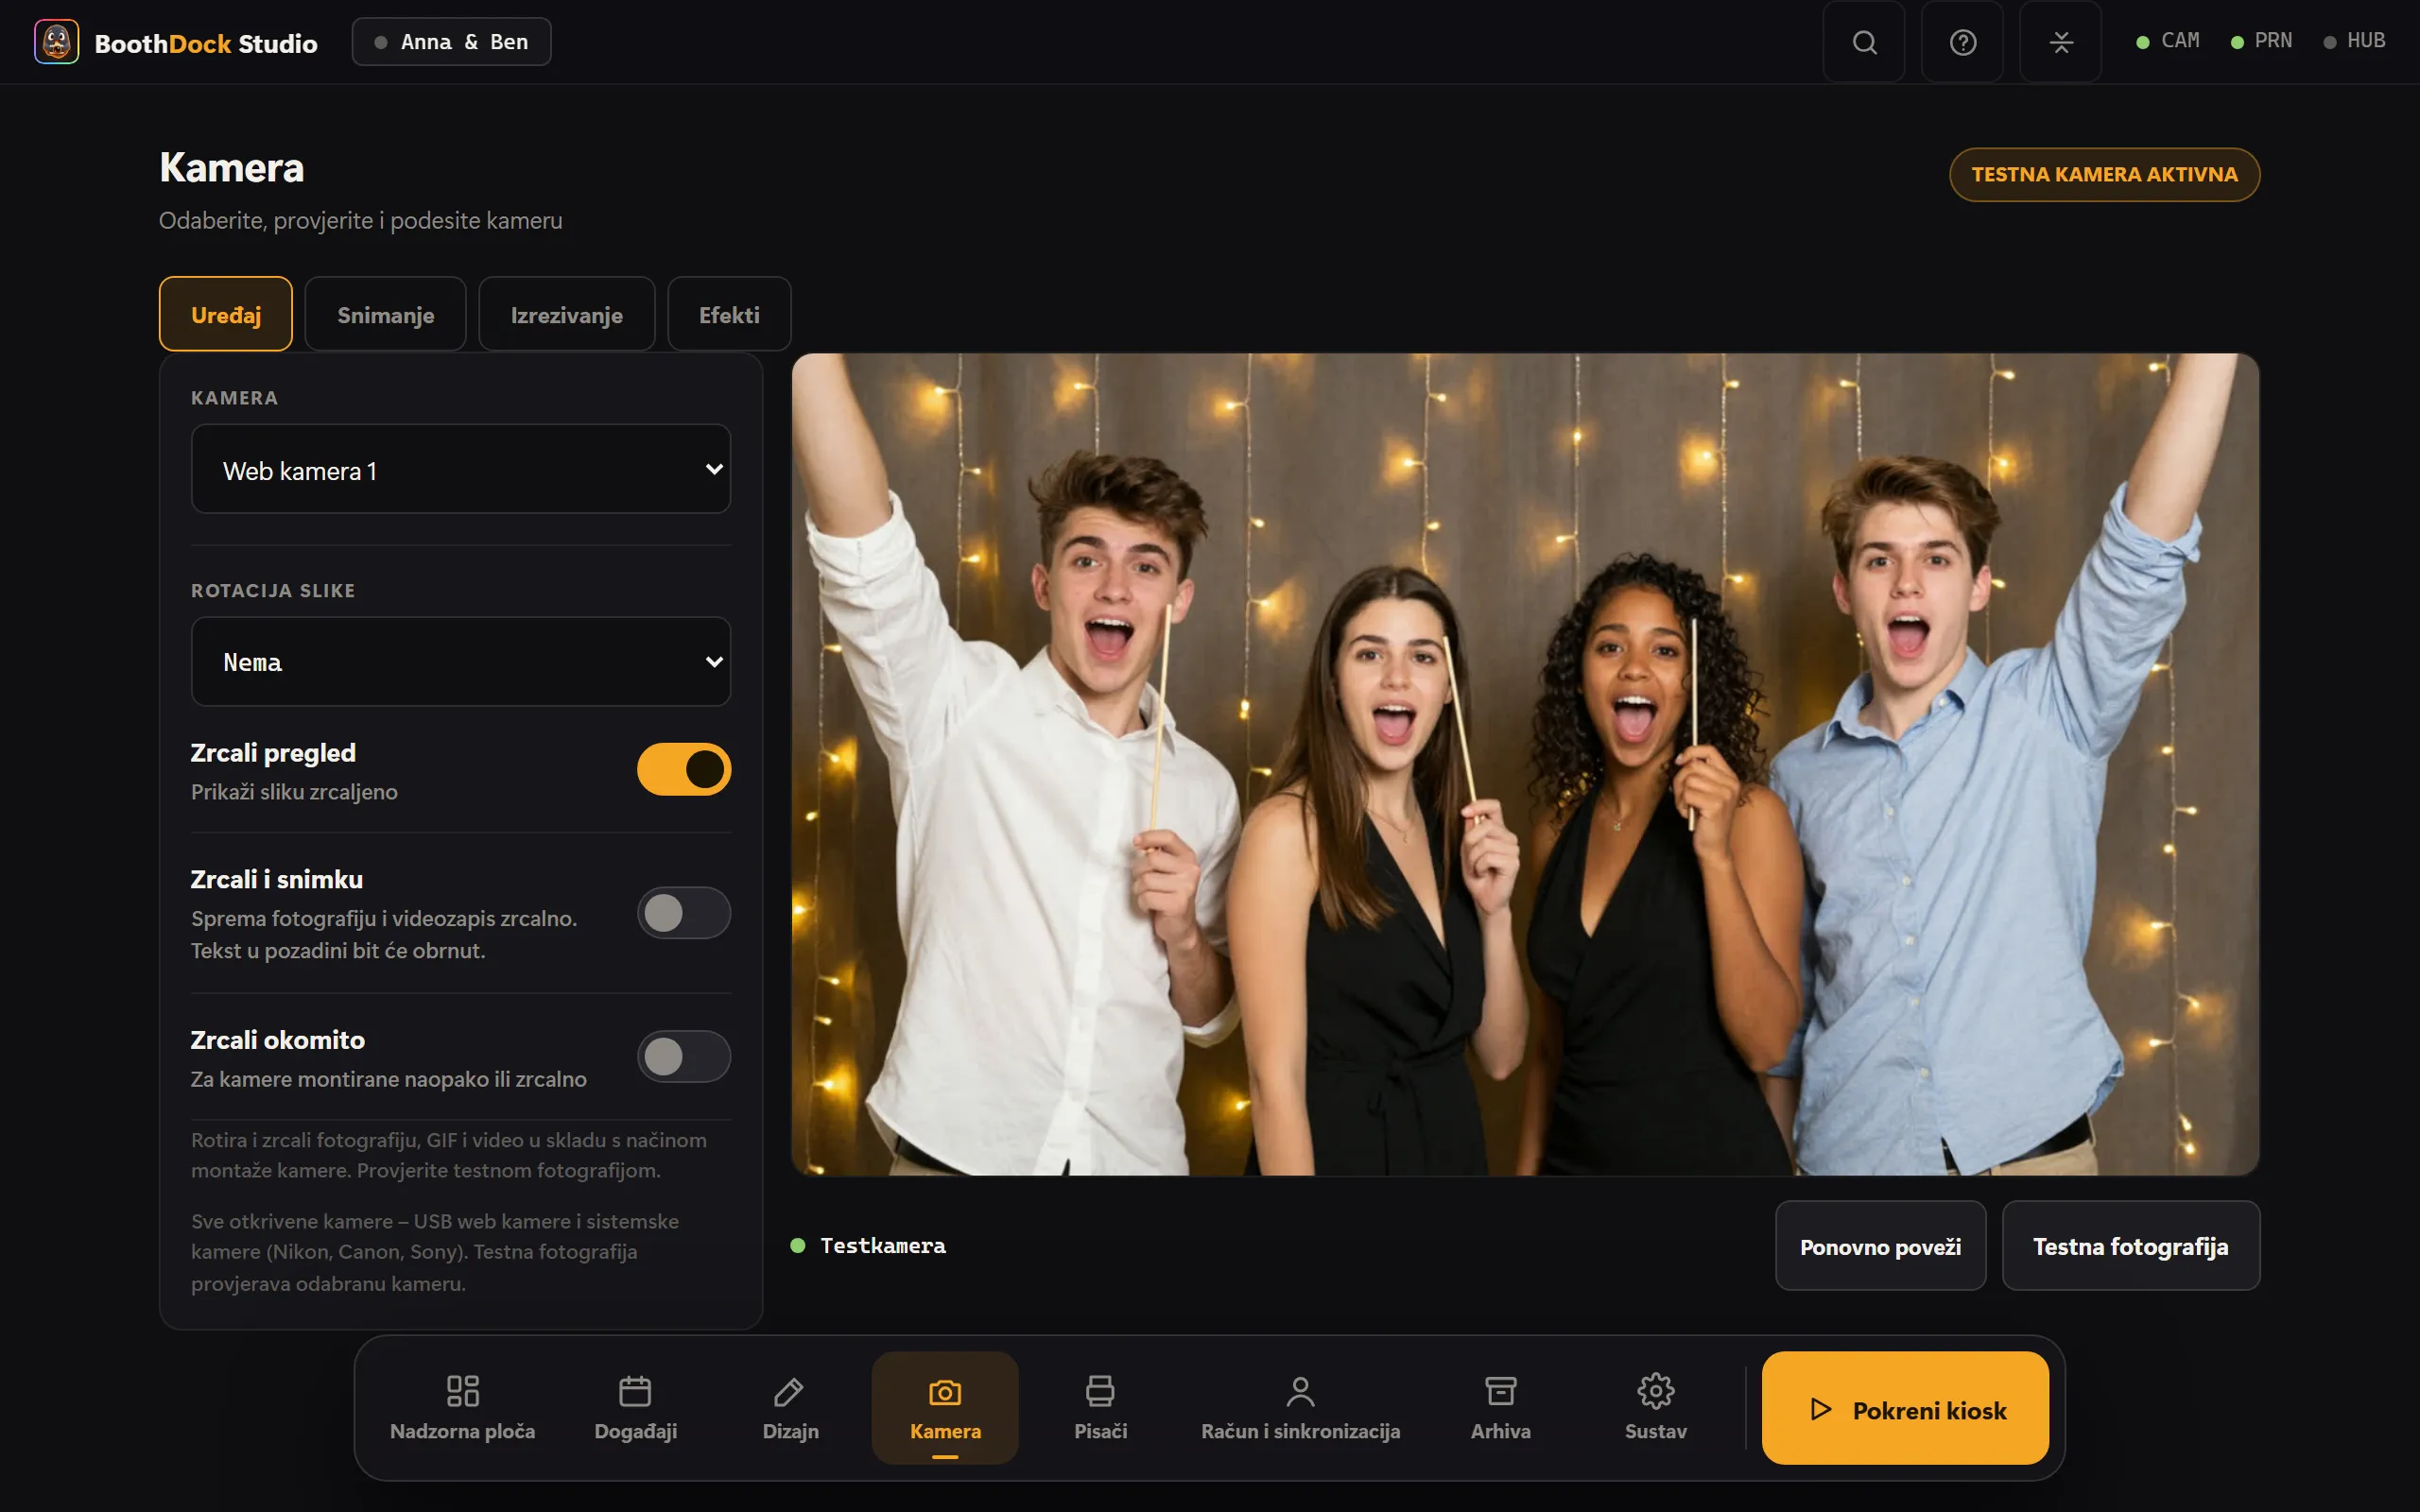Switch to the Snimanje tab
The image size is (2420, 1512).
click(385, 314)
